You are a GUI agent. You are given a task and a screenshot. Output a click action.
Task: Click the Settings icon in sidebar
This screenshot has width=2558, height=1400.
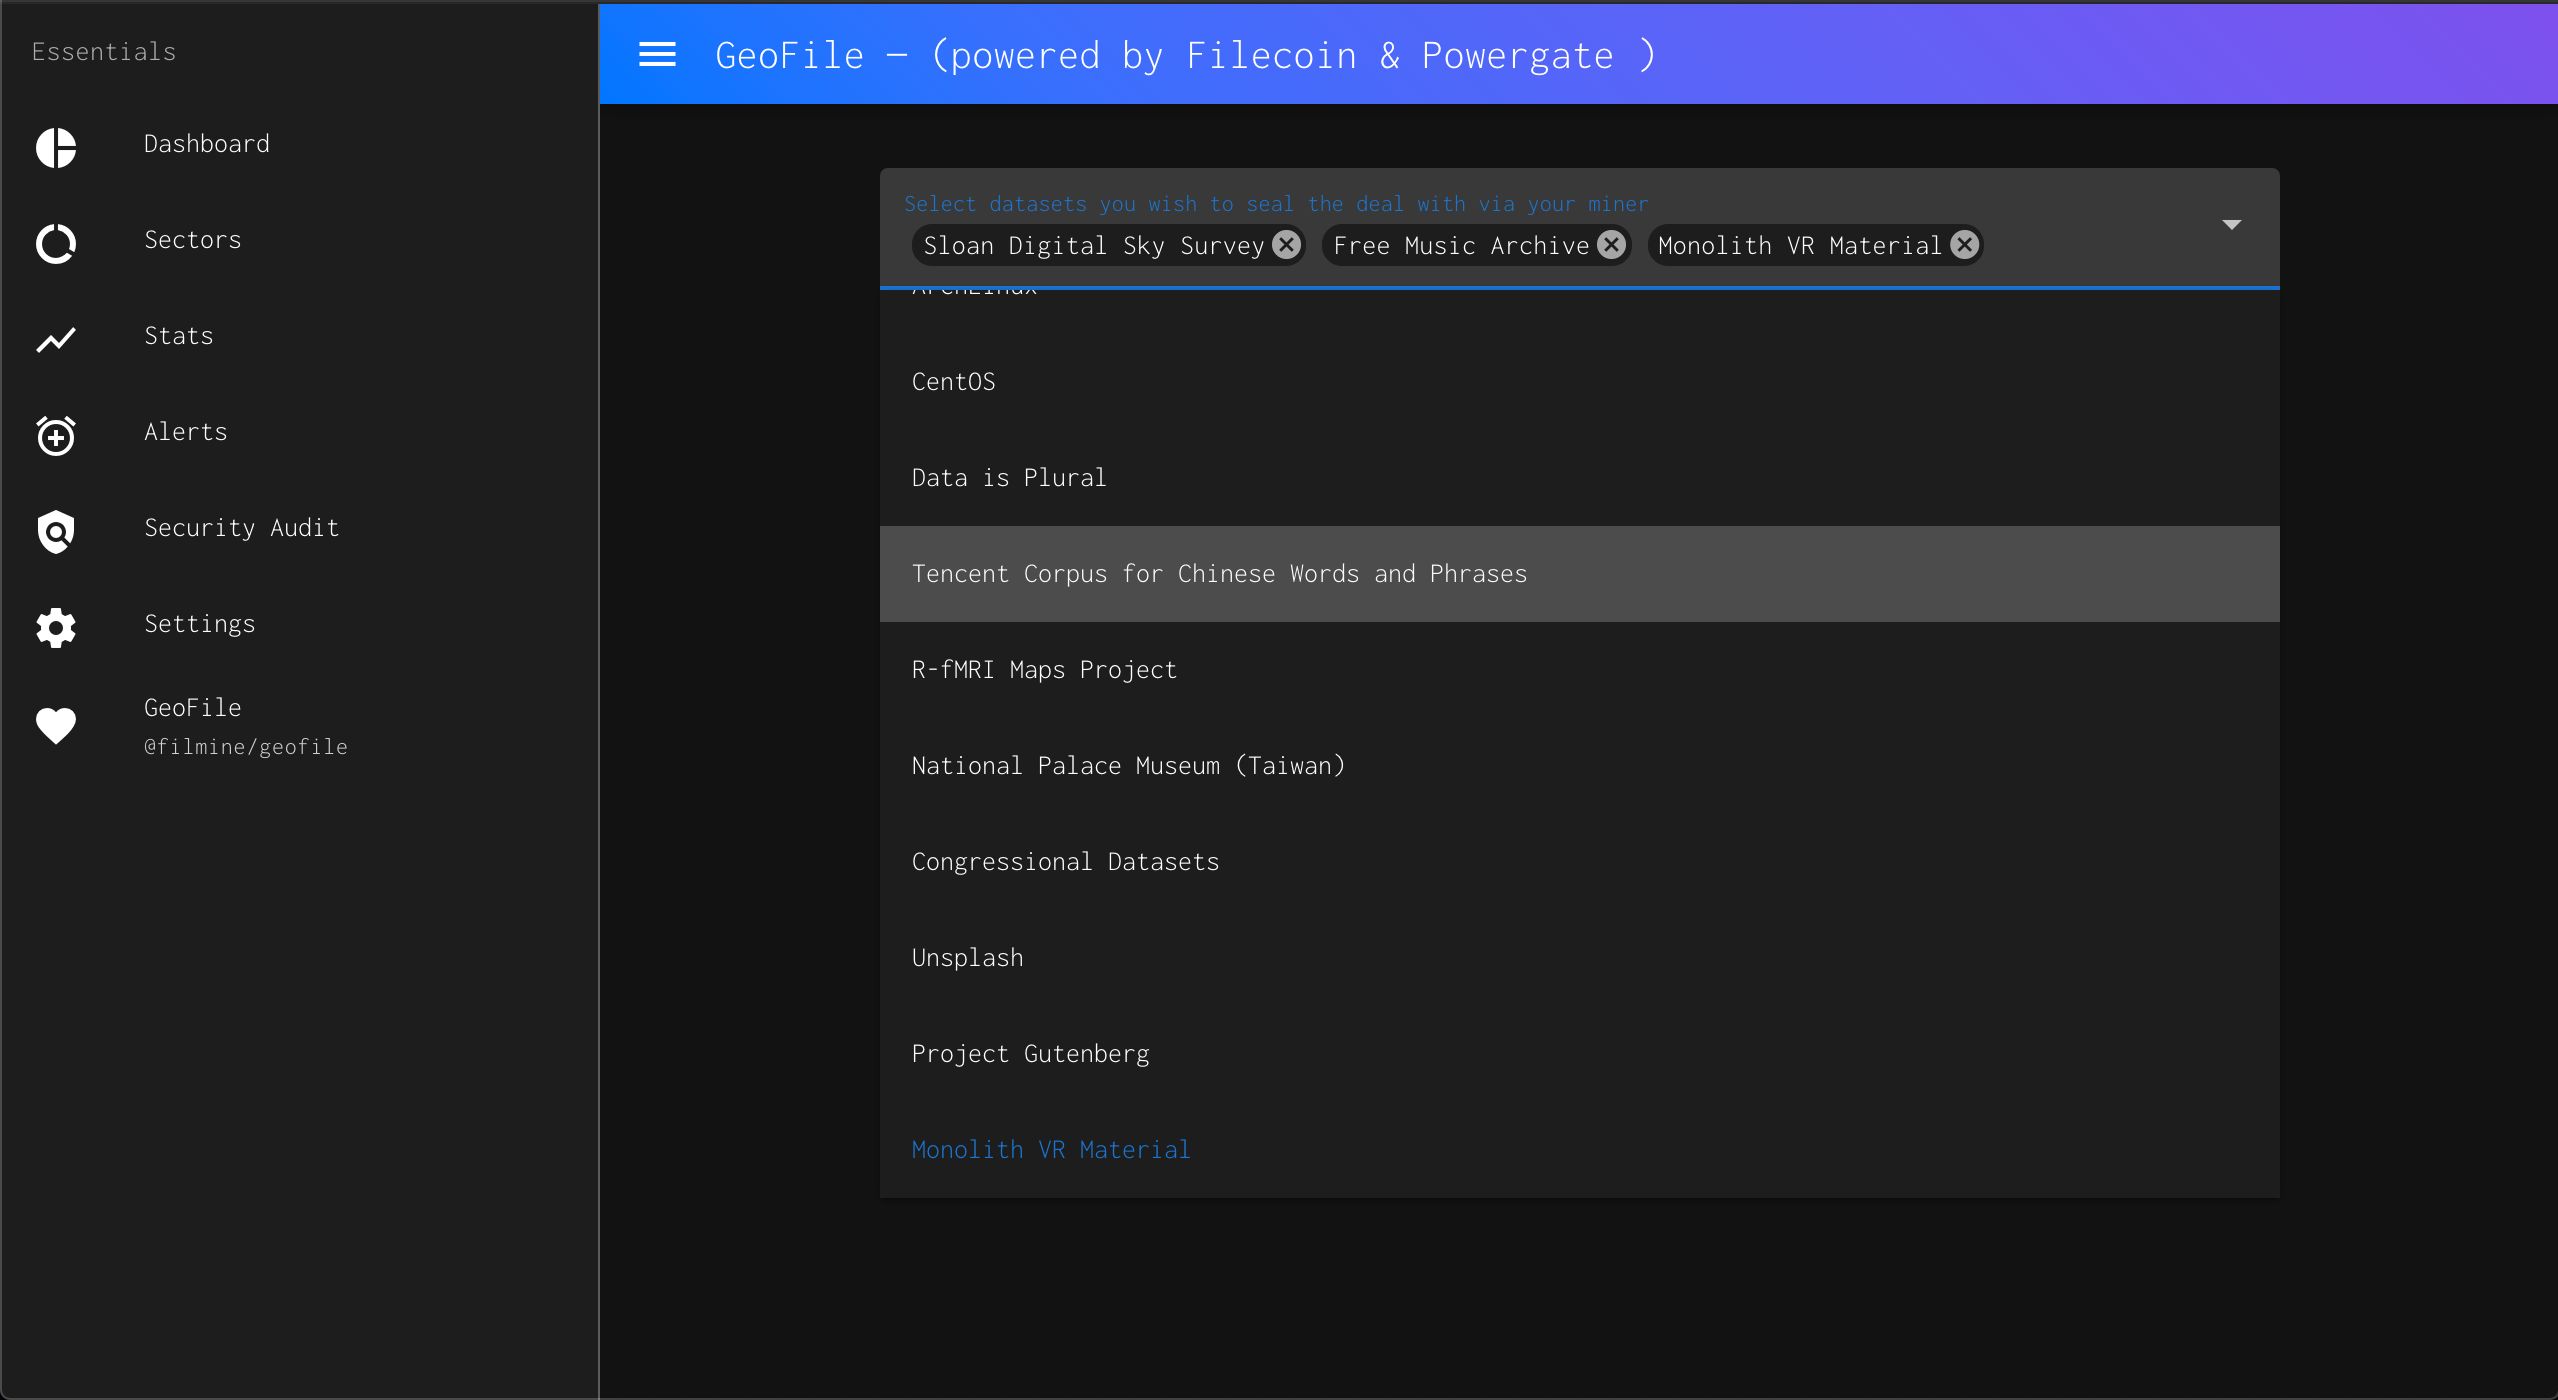pos(55,624)
